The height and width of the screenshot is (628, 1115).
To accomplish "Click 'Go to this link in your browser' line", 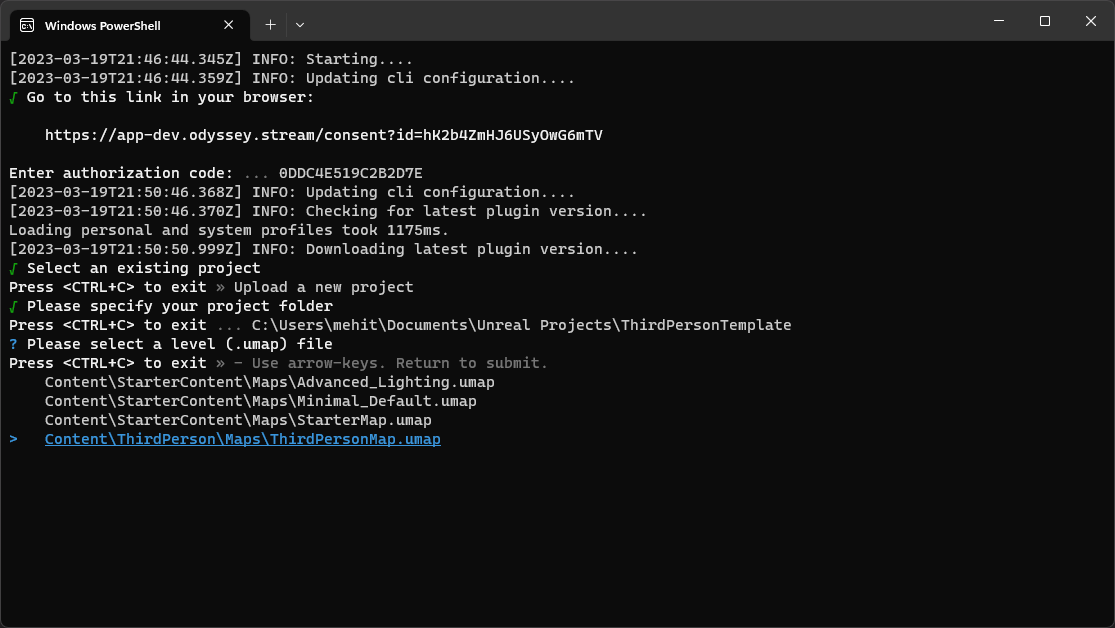I will click(170, 97).
